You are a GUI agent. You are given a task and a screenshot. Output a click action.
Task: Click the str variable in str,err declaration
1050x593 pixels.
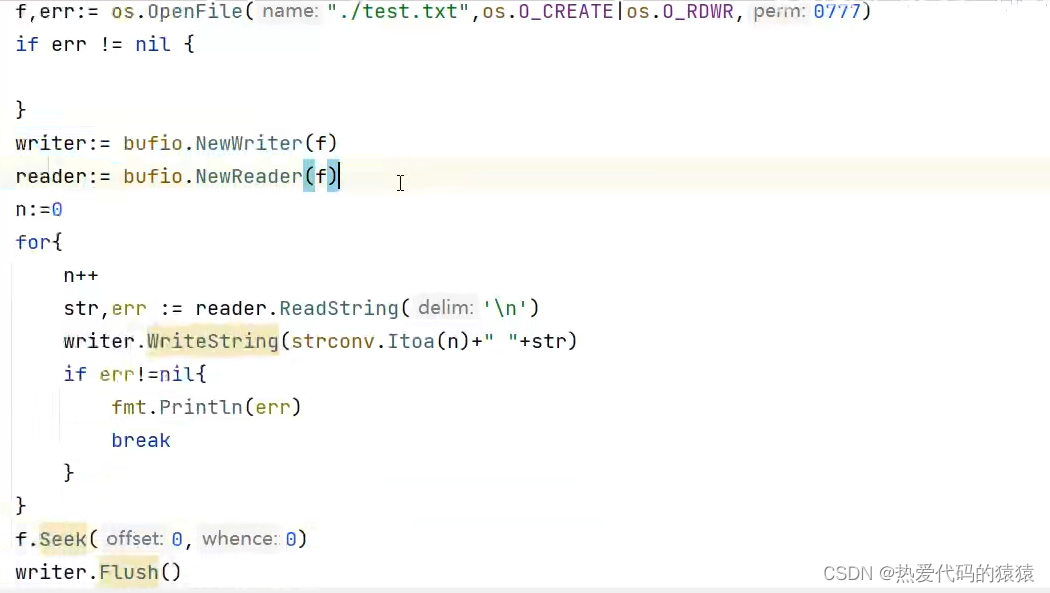(81, 309)
